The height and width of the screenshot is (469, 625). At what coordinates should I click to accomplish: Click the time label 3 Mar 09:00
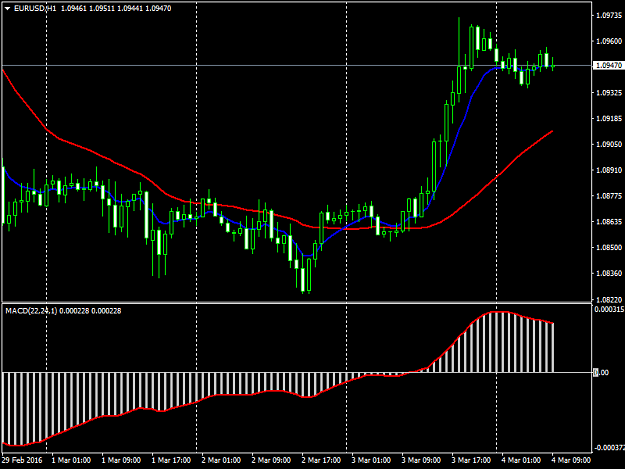click(421, 460)
